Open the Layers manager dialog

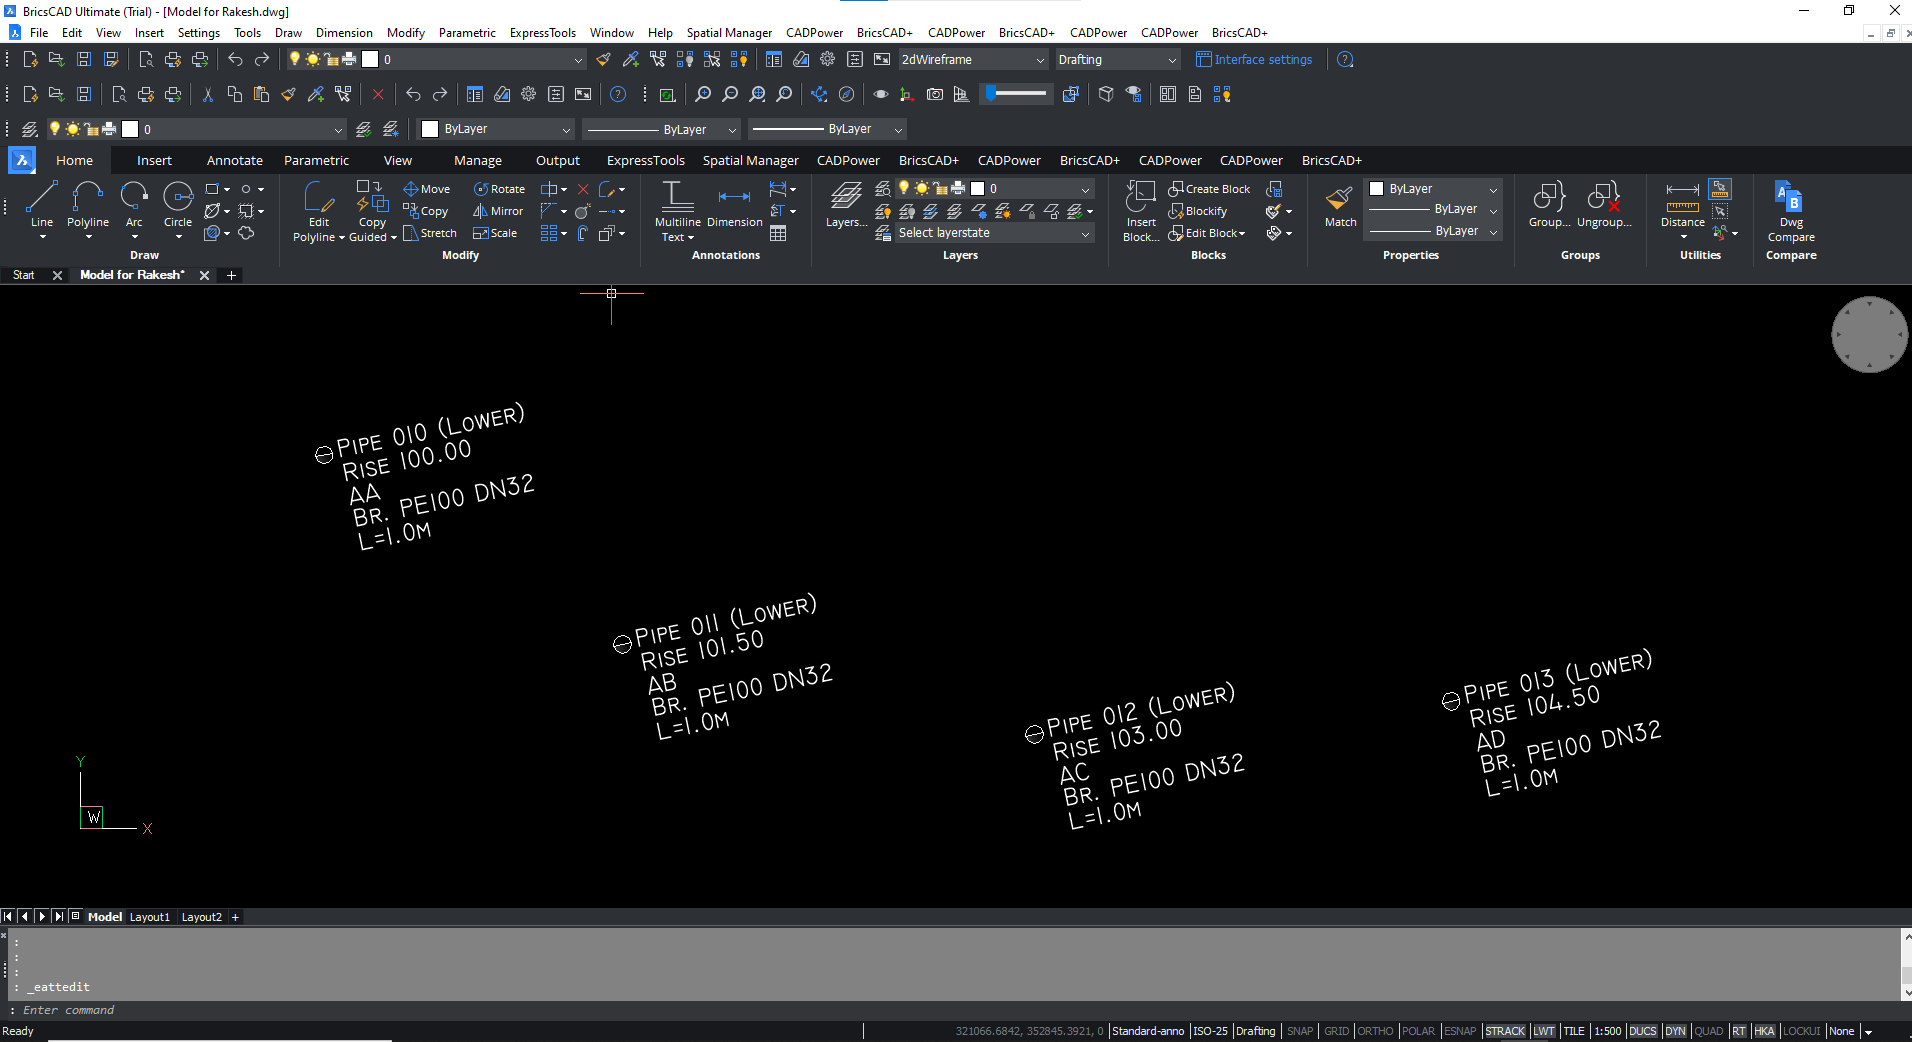845,205
